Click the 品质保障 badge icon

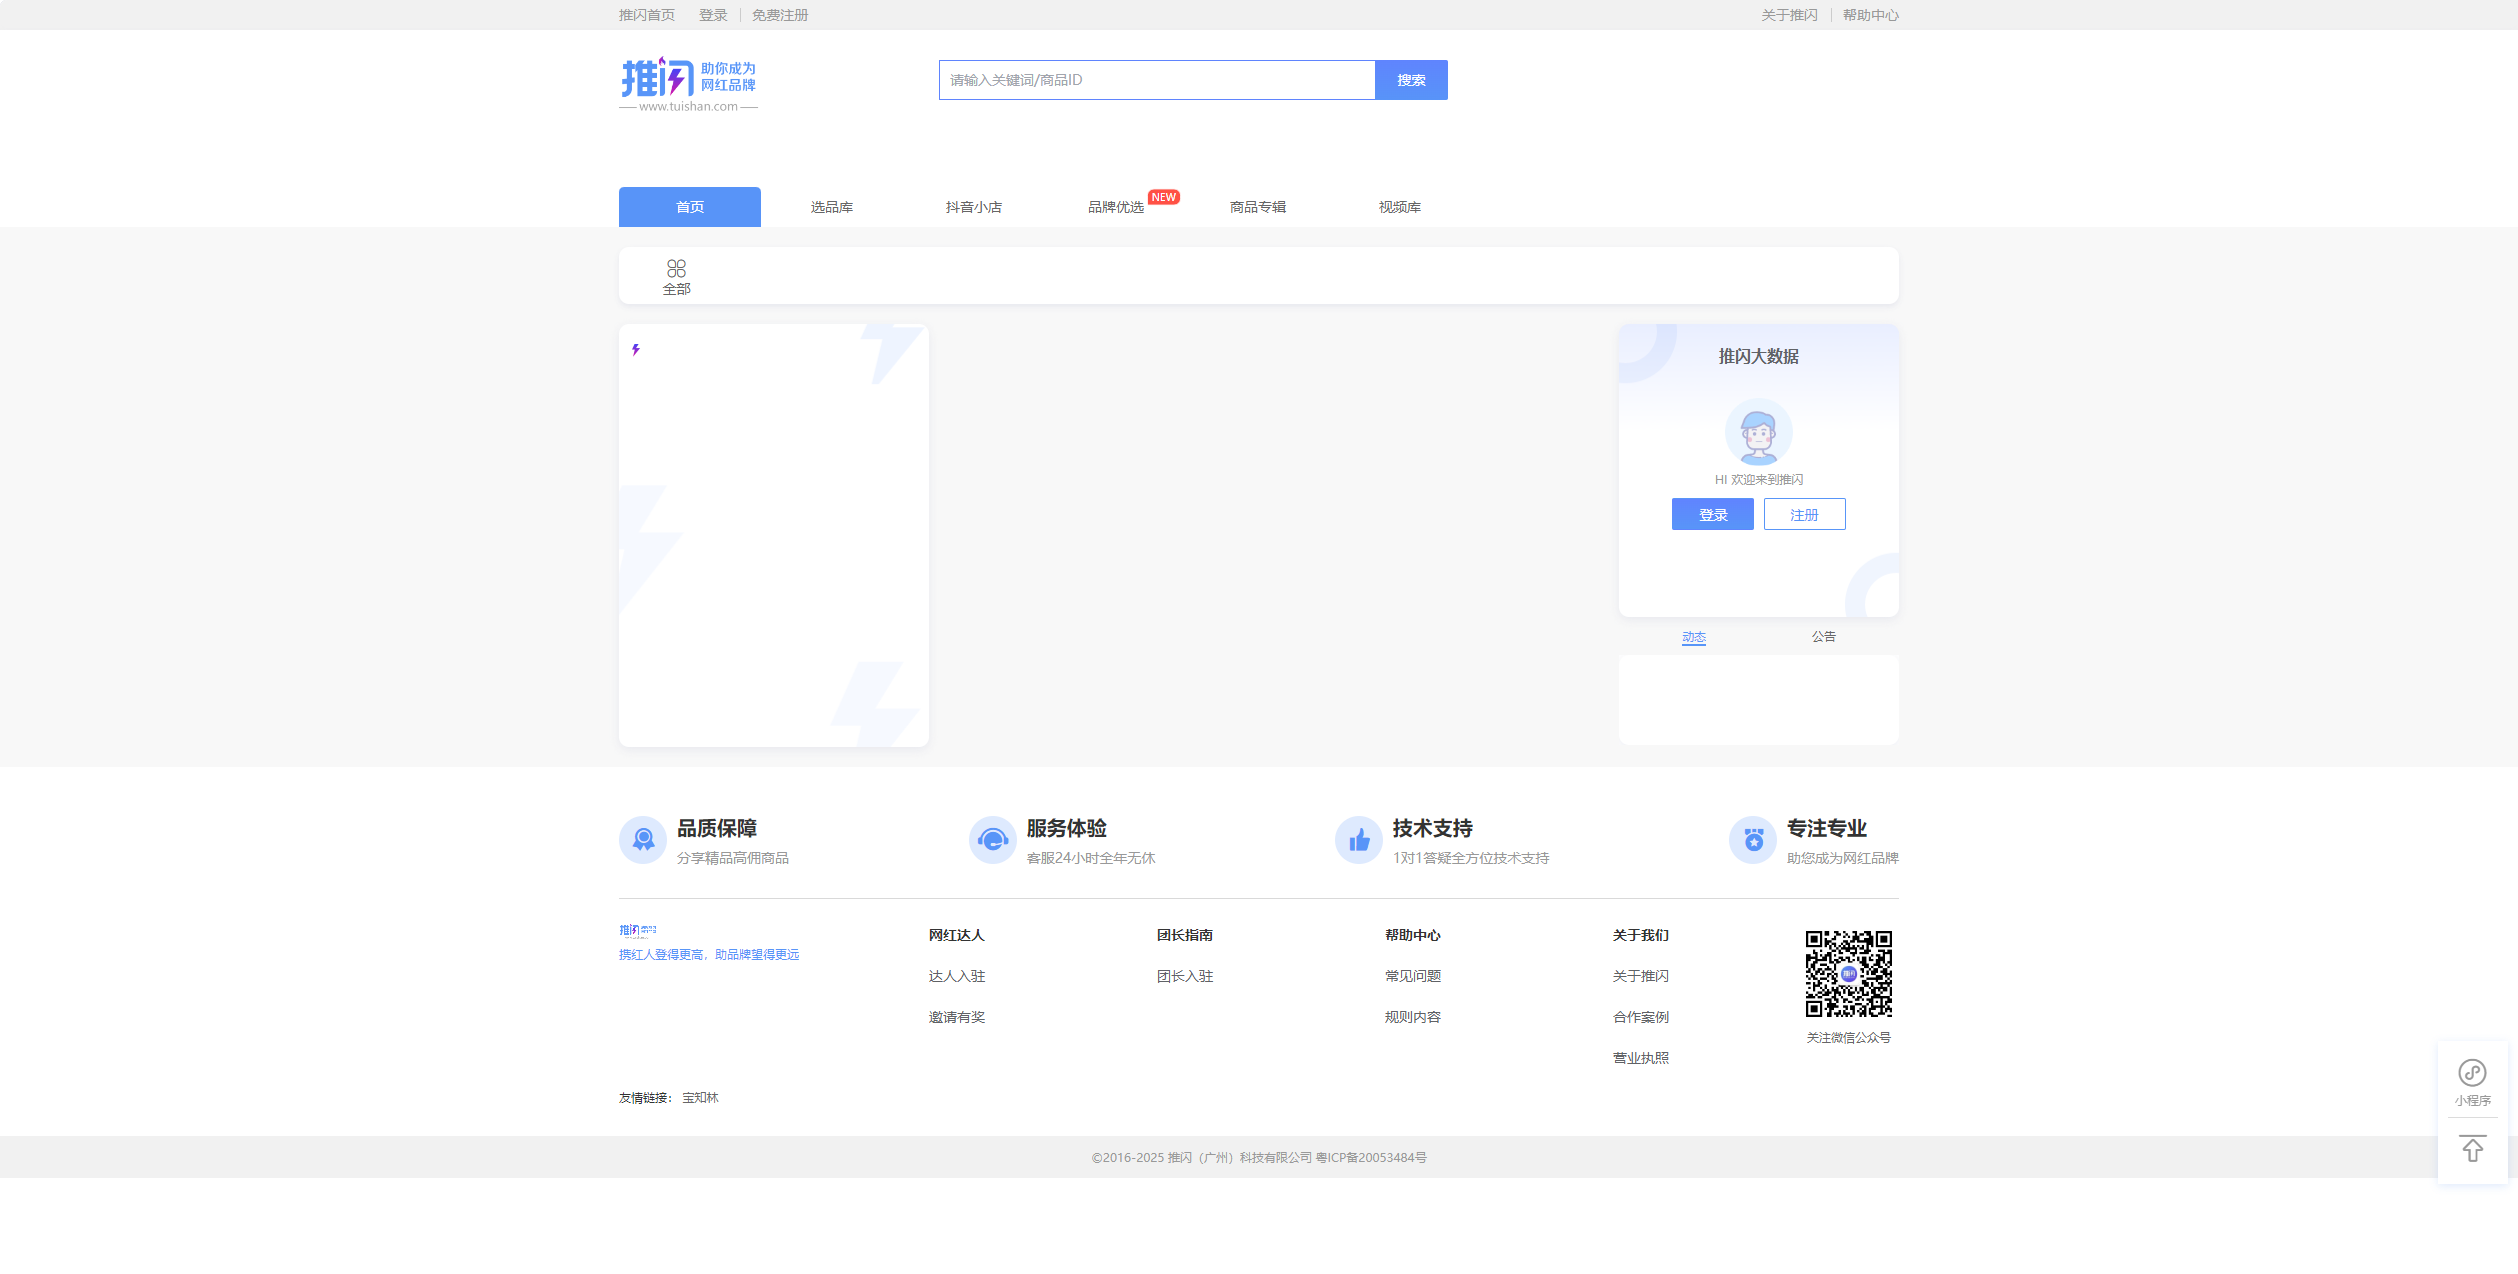643,840
